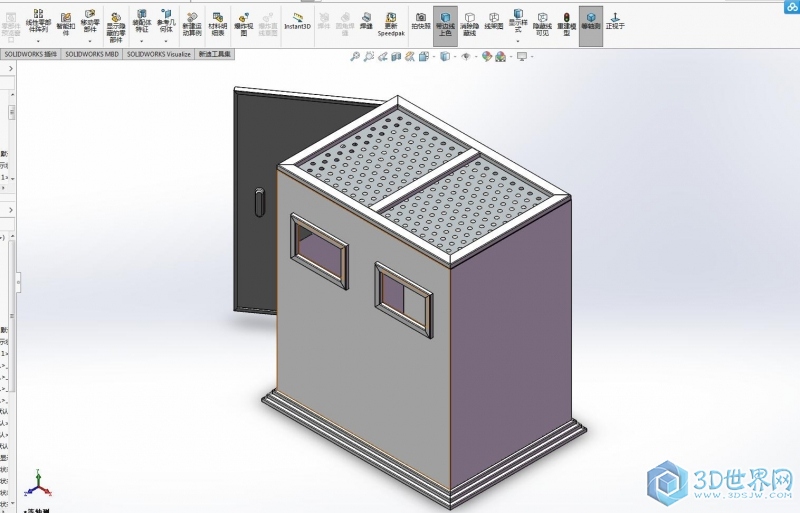The height and width of the screenshot is (513, 800).
Task: Click the View Settings monitor icon
Action: coord(521,57)
